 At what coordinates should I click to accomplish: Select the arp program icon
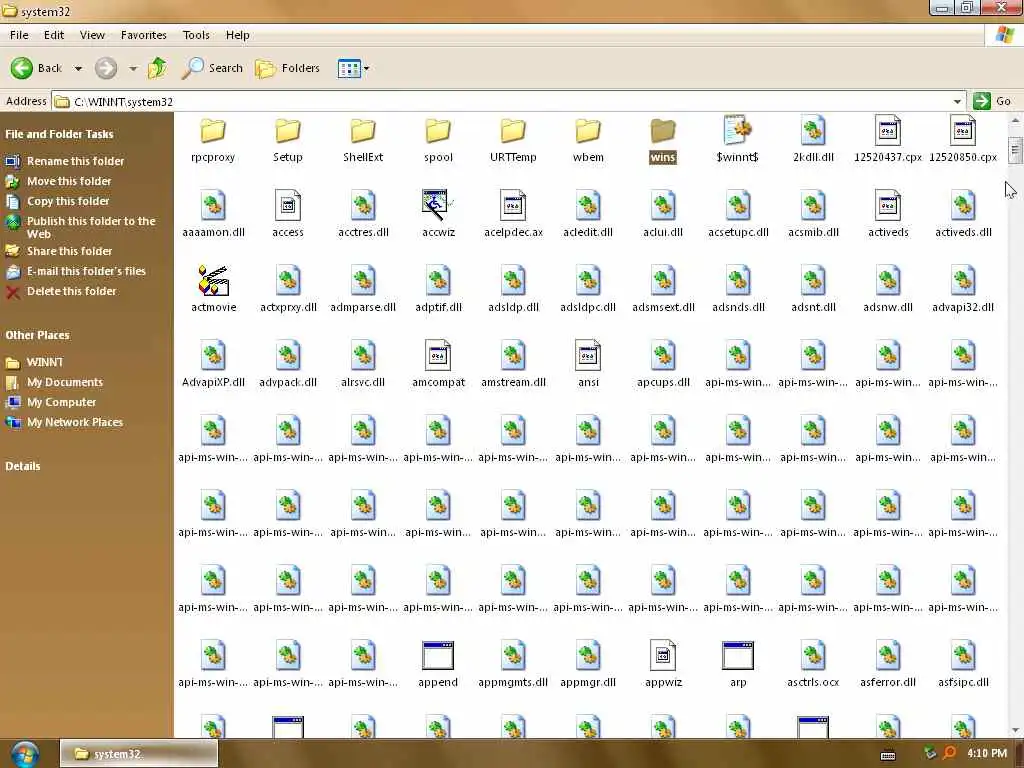coord(738,656)
